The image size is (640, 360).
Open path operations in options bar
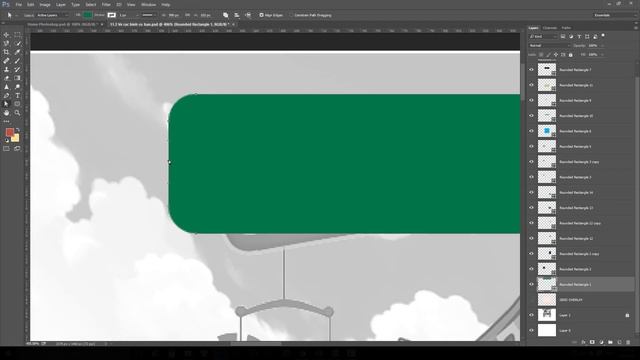click(226, 15)
